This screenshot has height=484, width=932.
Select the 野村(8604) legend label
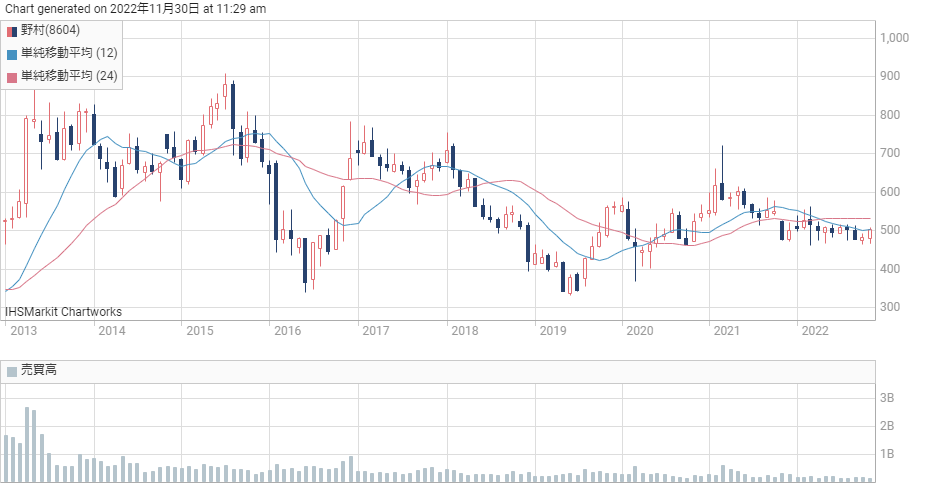click(x=50, y=30)
